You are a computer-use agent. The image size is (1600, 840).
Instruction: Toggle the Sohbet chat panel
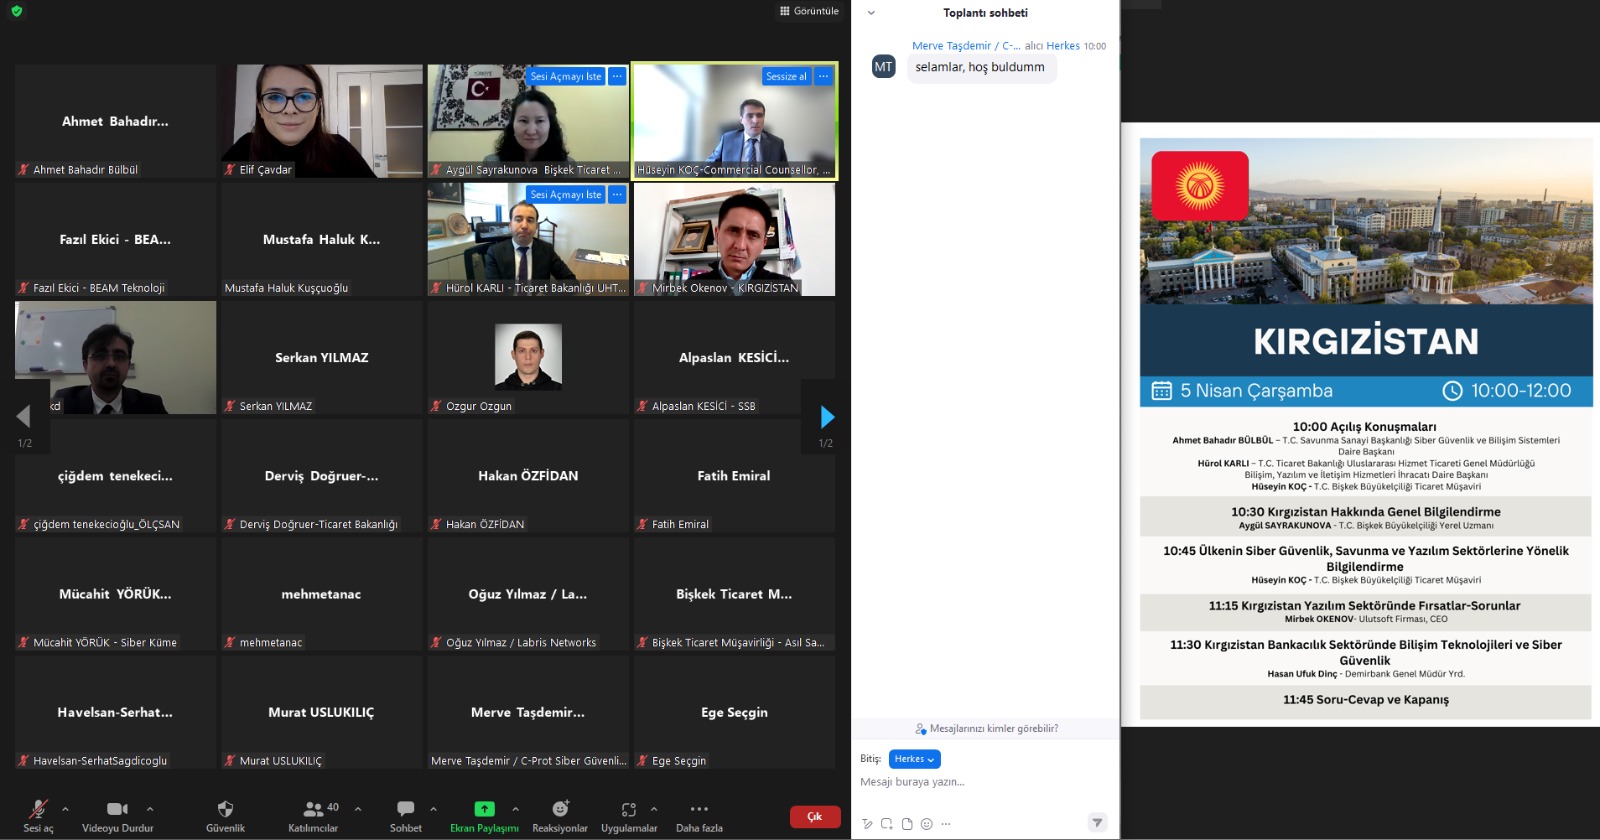(405, 809)
